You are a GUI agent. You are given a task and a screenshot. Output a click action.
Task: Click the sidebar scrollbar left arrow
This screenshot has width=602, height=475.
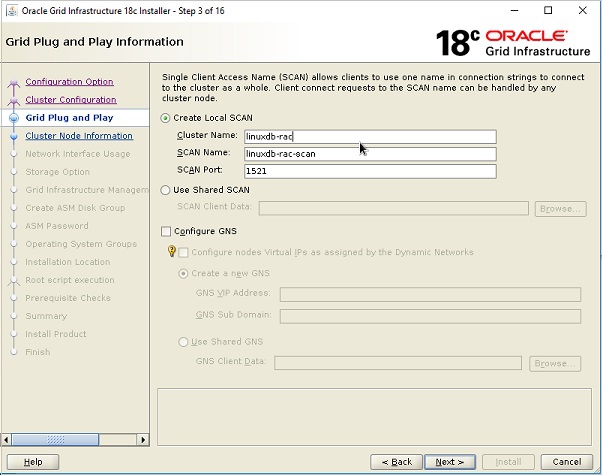[x=6, y=440]
